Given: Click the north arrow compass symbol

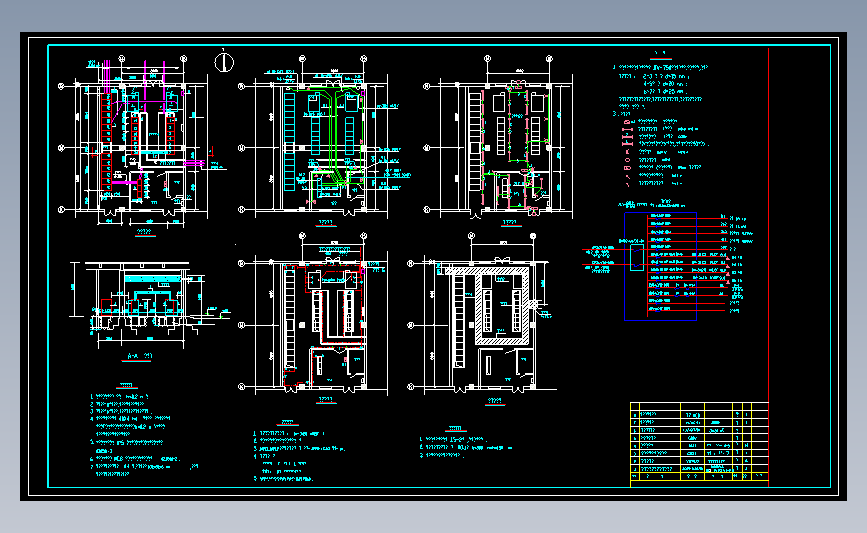Looking at the screenshot, I should click(x=224, y=61).
